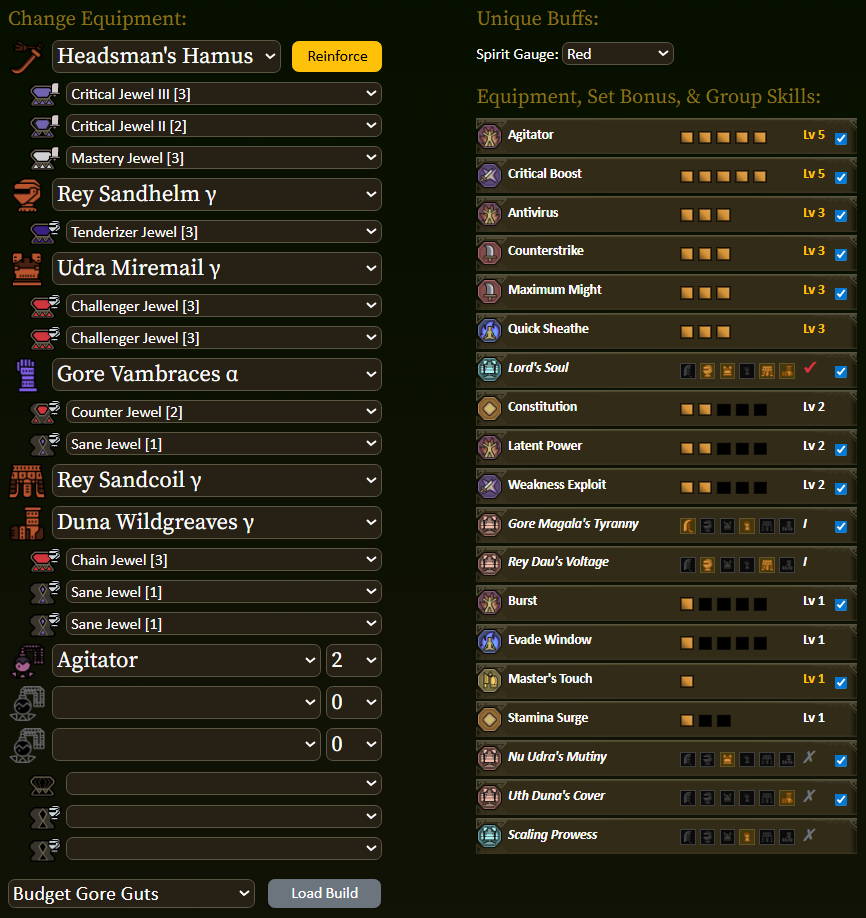Expand the Tenderizer Jewel [3] dropdown
Screen dimensions: 866x918
coord(224,232)
